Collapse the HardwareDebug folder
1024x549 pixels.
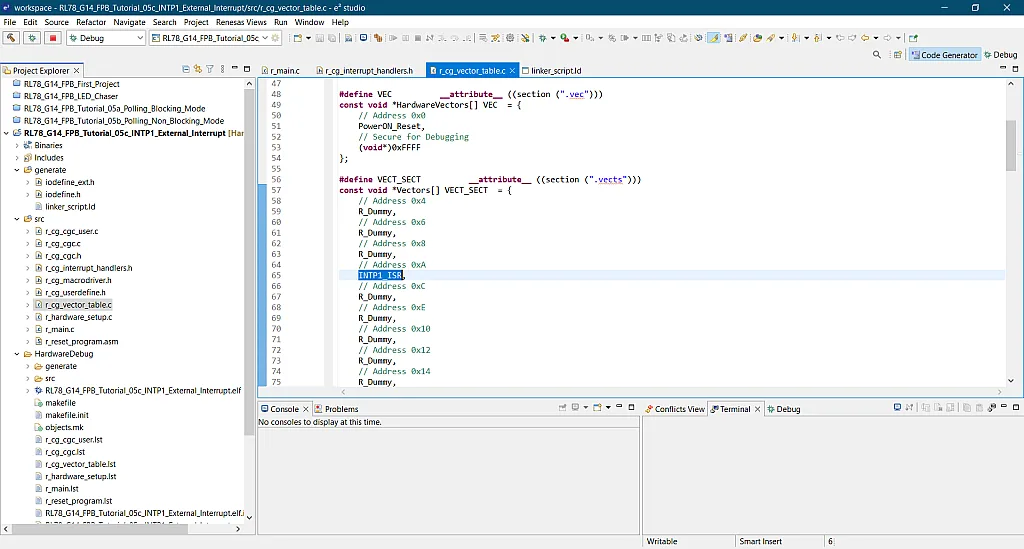(17, 354)
